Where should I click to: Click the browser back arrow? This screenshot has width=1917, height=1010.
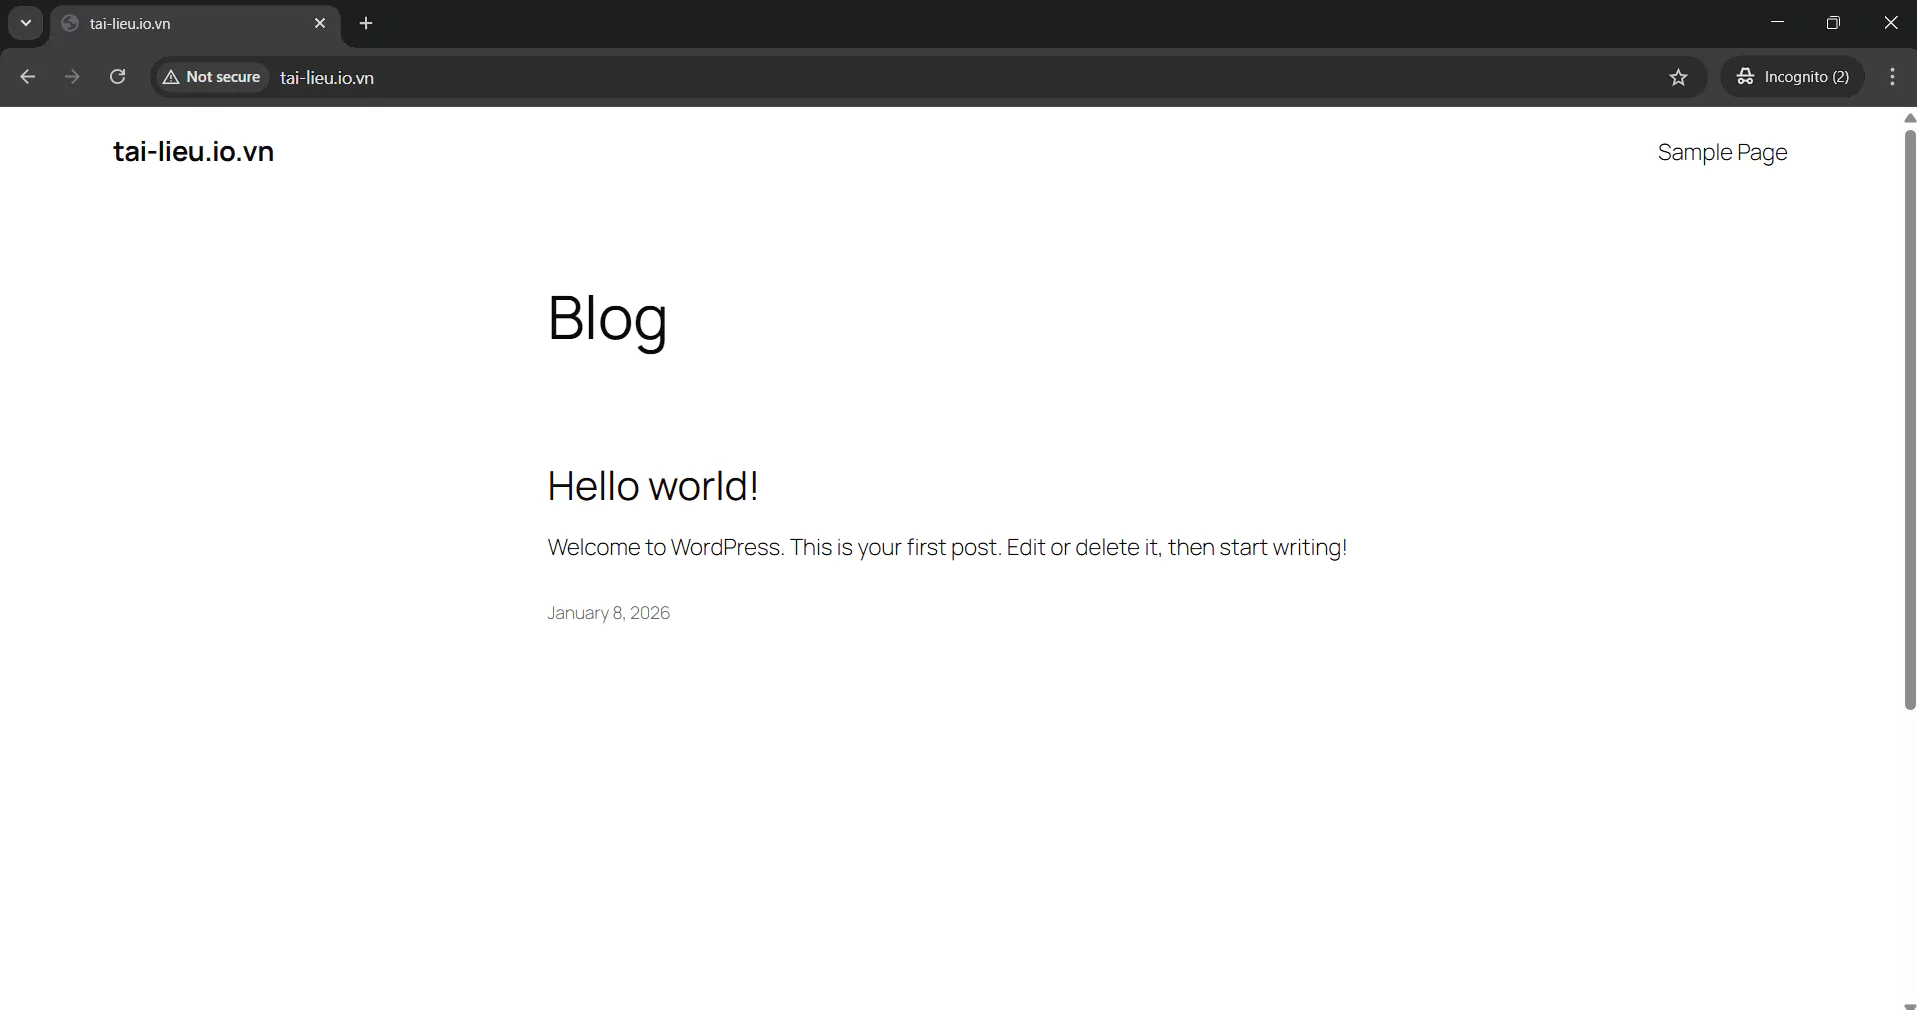(28, 77)
